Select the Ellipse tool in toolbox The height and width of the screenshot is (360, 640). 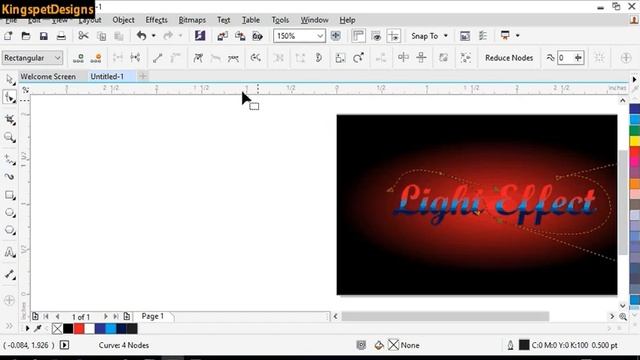coord(10,213)
